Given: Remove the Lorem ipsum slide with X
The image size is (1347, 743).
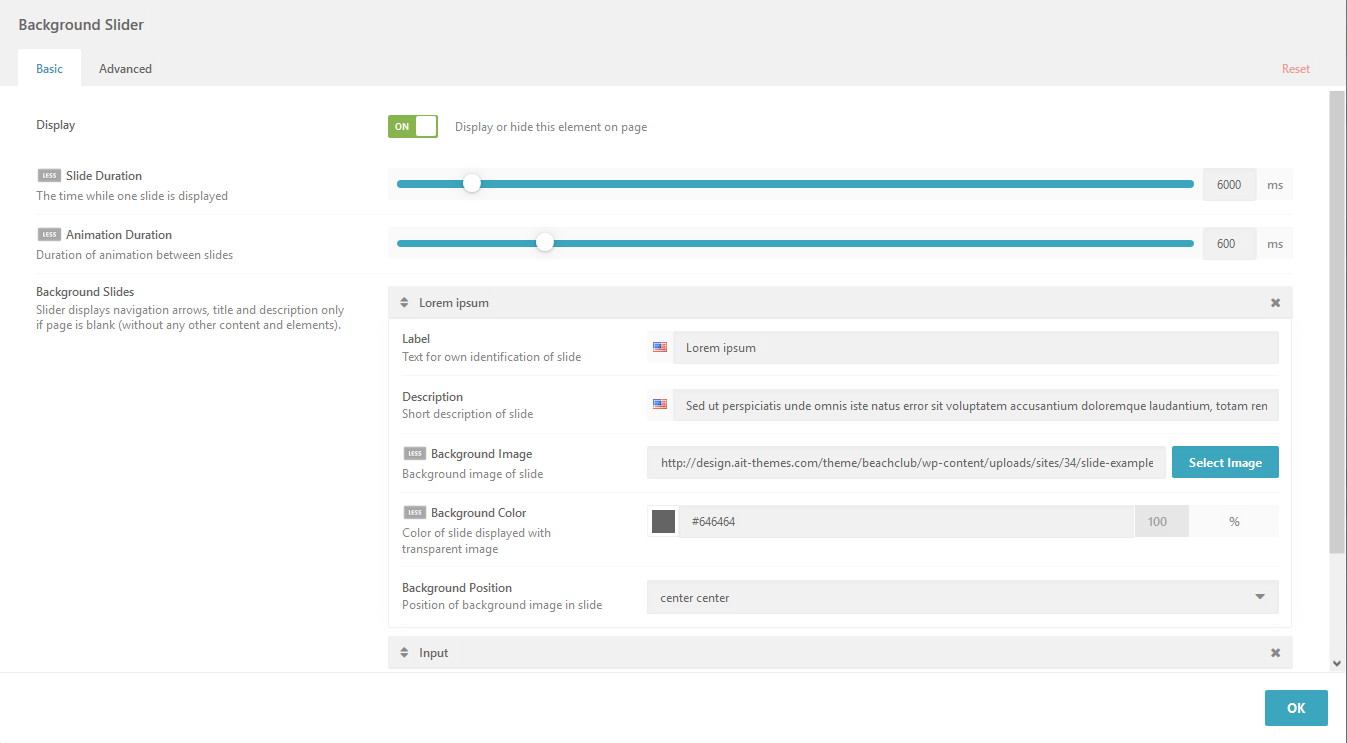Looking at the screenshot, I should (1275, 303).
